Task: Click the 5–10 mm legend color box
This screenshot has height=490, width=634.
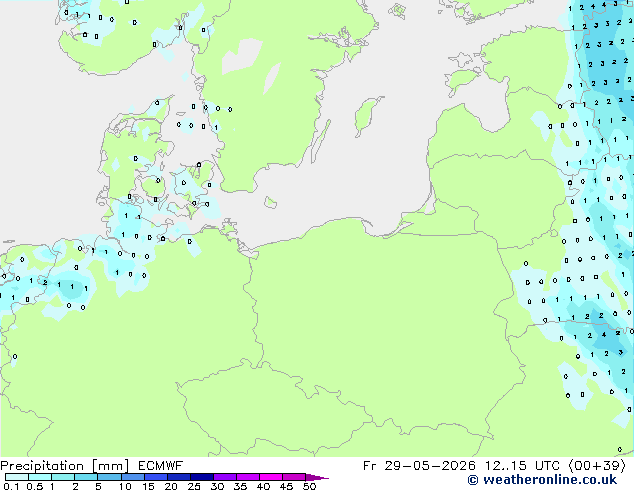Action: [110, 477]
